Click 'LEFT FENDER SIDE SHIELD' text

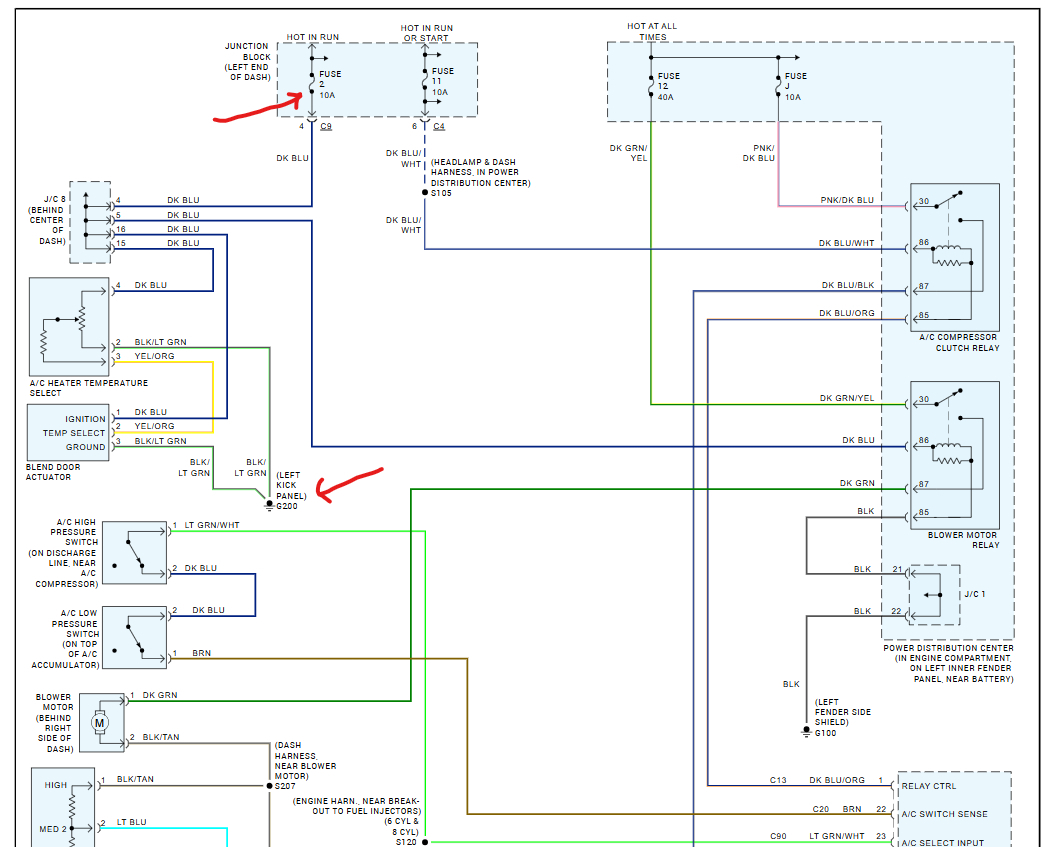(x=843, y=711)
